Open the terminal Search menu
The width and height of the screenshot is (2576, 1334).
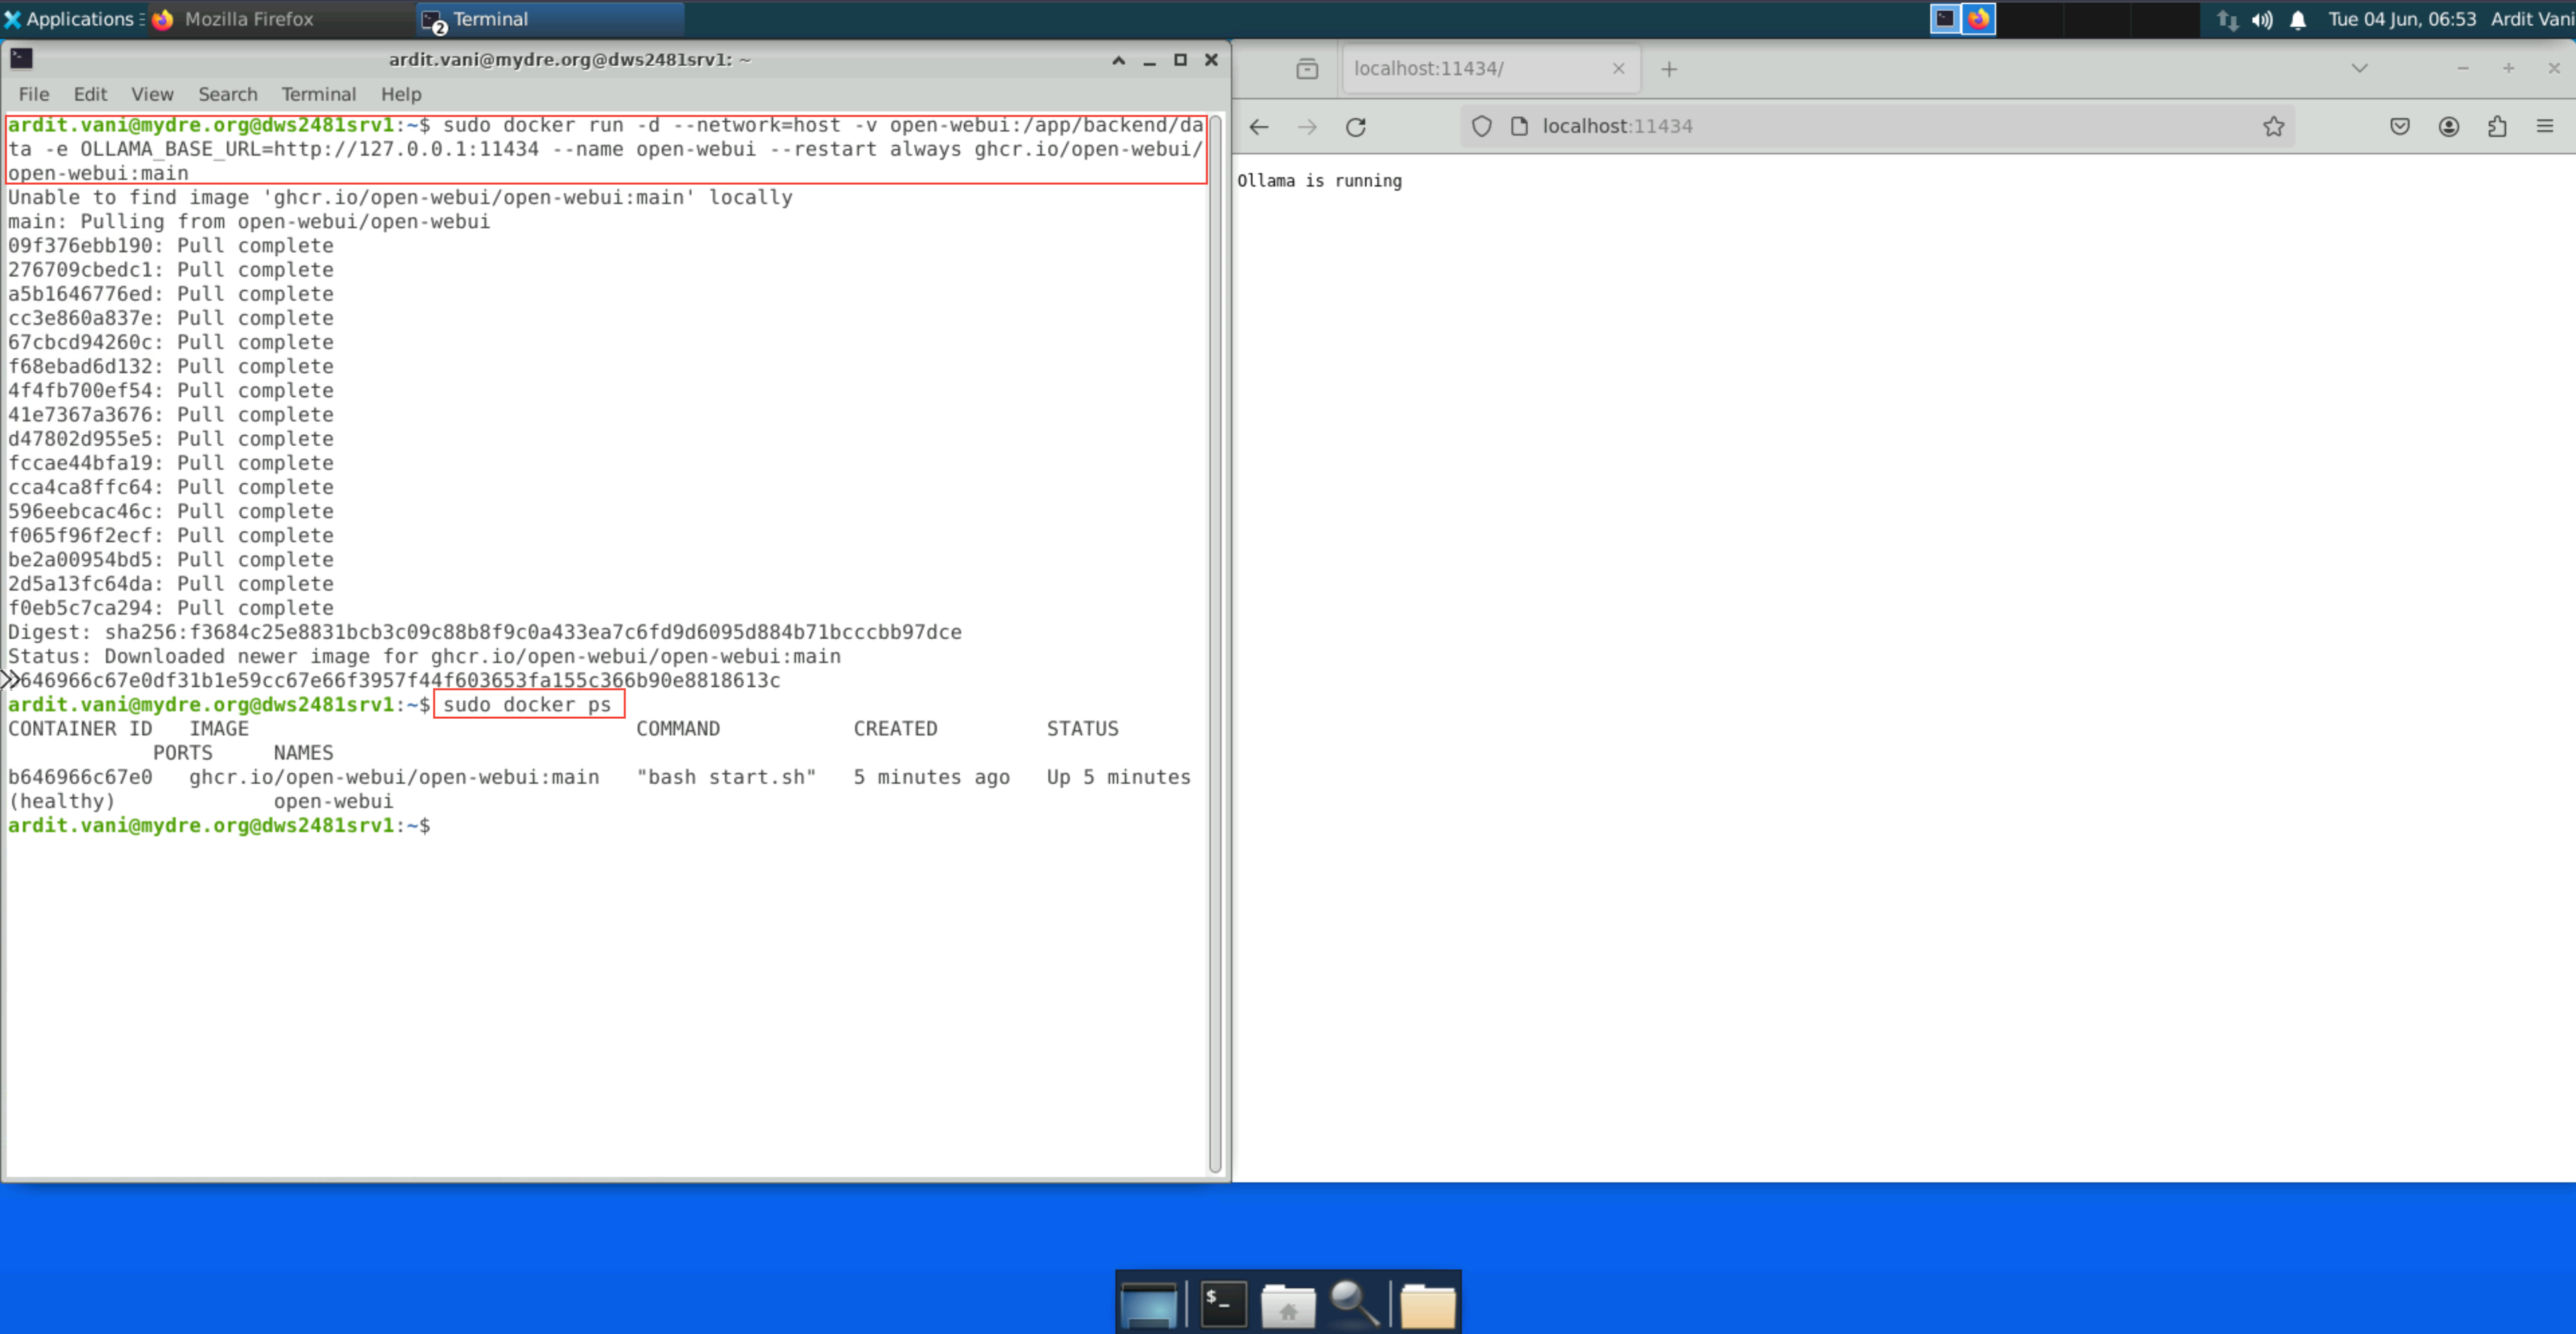point(228,94)
